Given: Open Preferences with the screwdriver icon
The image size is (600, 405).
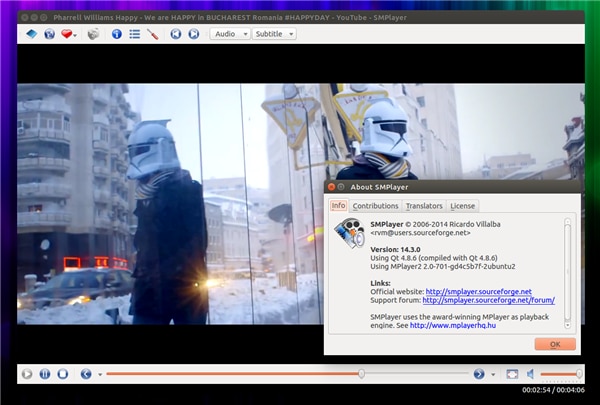Looking at the screenshot, I should (x=153, y=34).
